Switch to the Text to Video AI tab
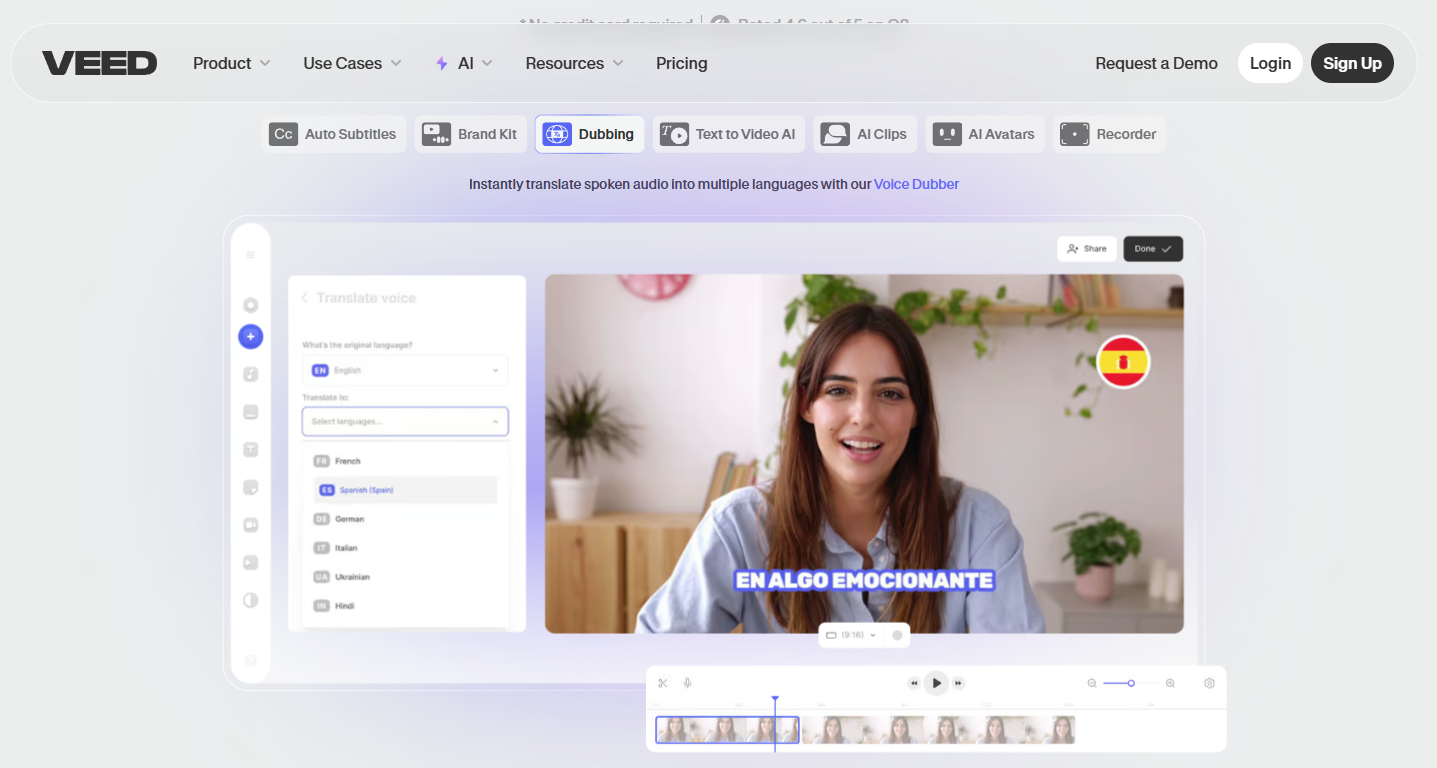This screenshot has width=1437, height=768. [x=728, y=134]
